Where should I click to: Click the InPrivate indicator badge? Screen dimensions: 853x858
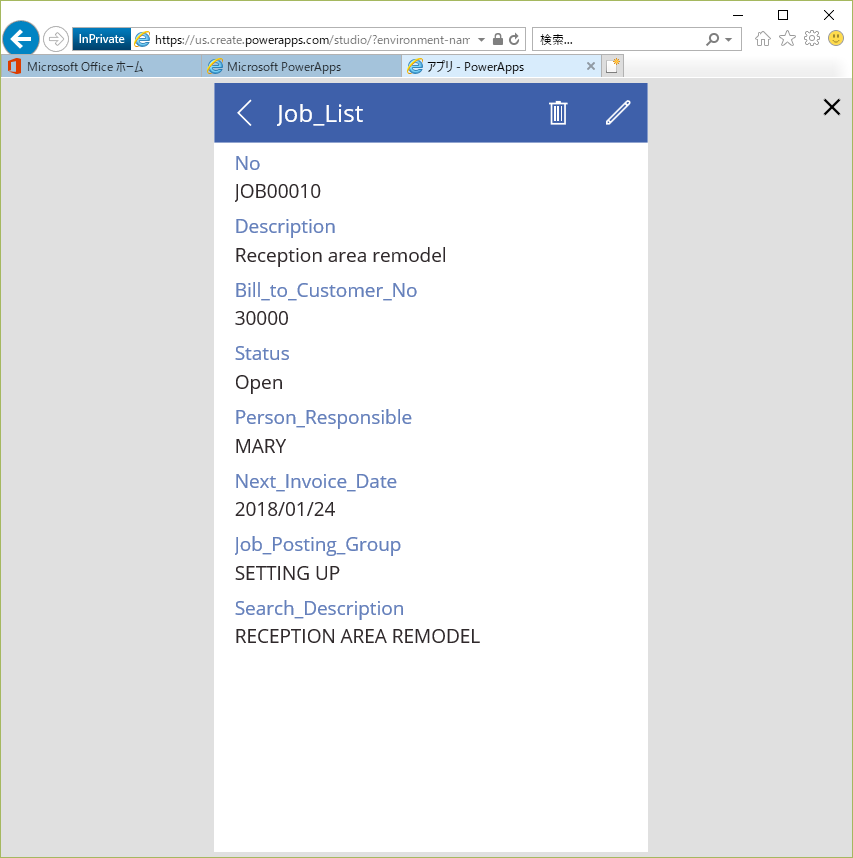(x=101, y=39)
